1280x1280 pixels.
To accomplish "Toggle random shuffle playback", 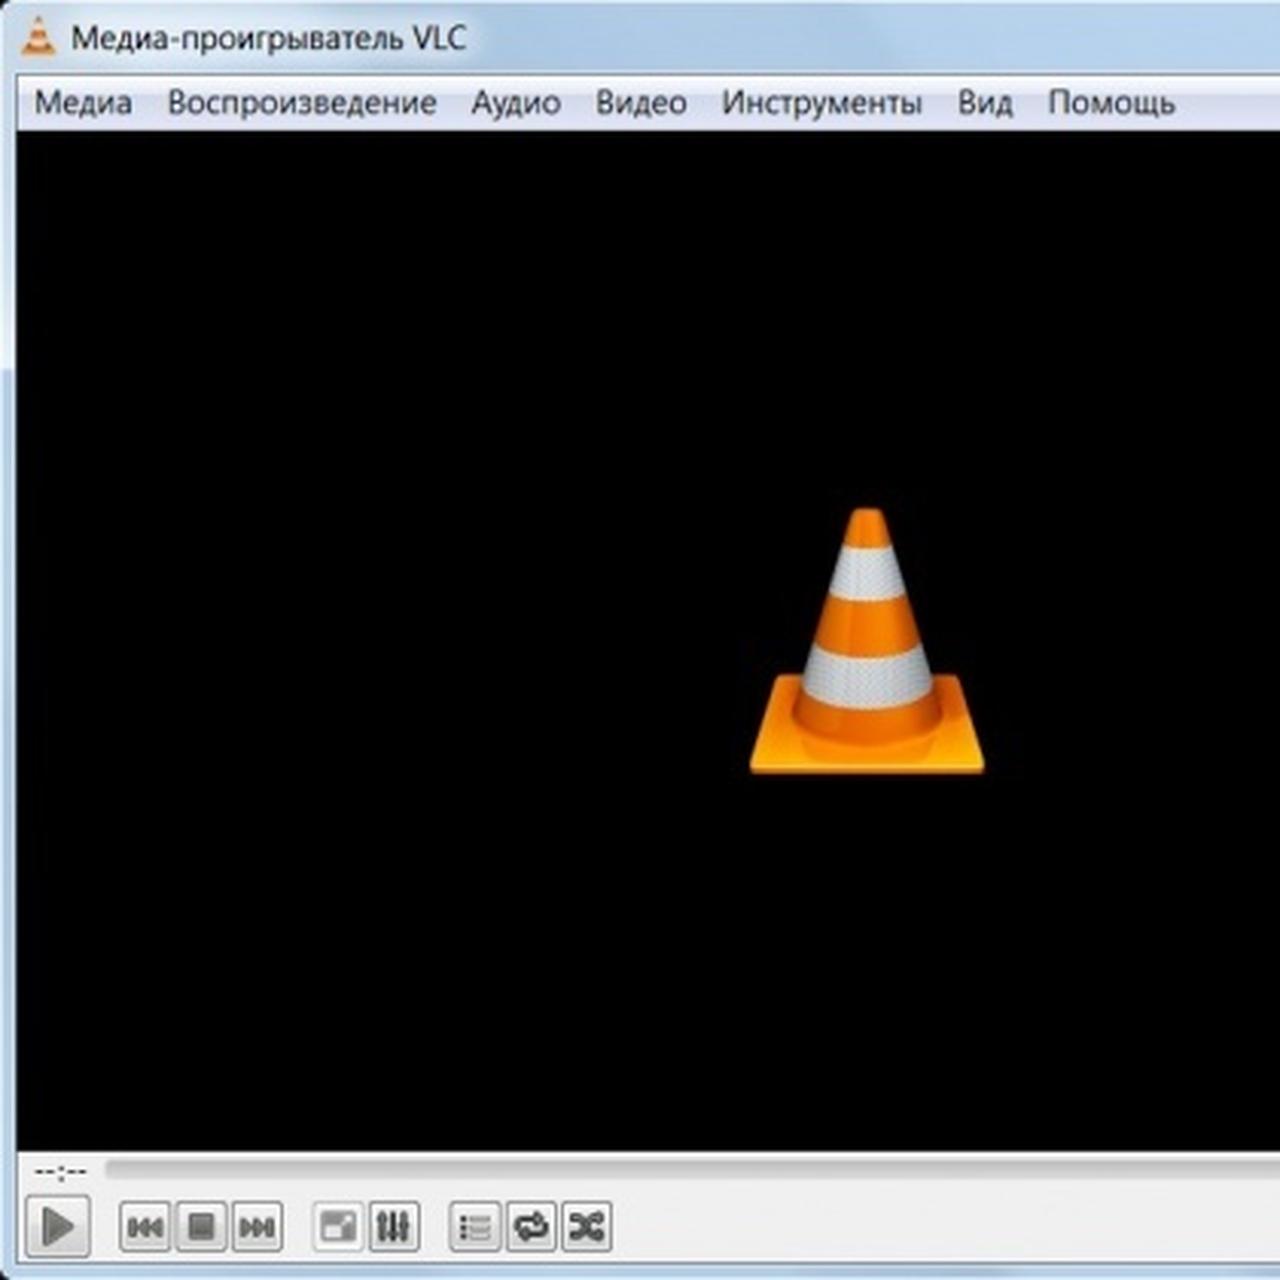I will point(587,1226).
